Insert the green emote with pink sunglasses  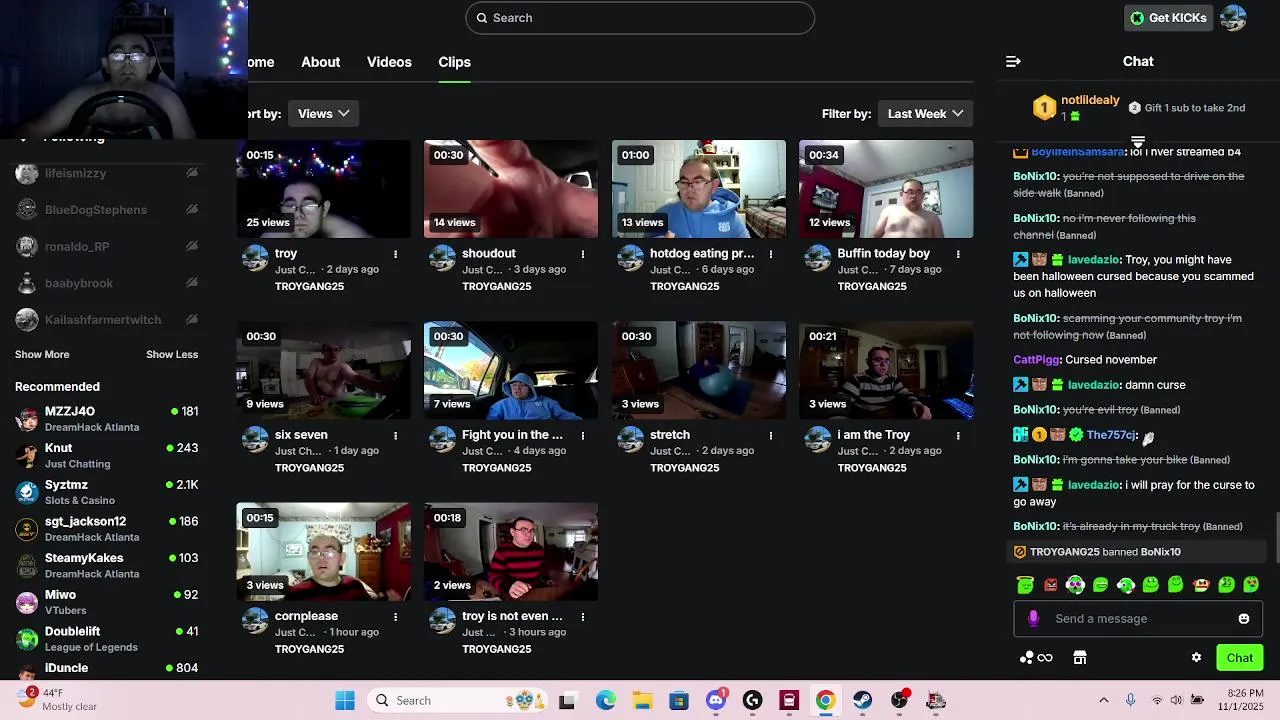point(1075,585)
